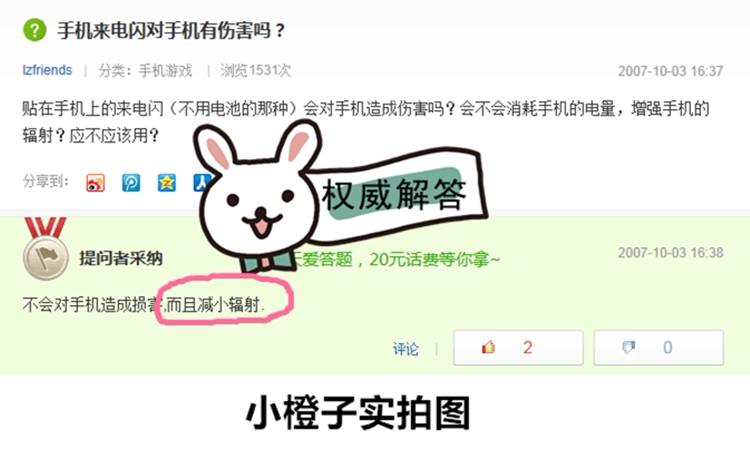Click question title 手机来电闪对手机有伤害吗

[171, 31]
